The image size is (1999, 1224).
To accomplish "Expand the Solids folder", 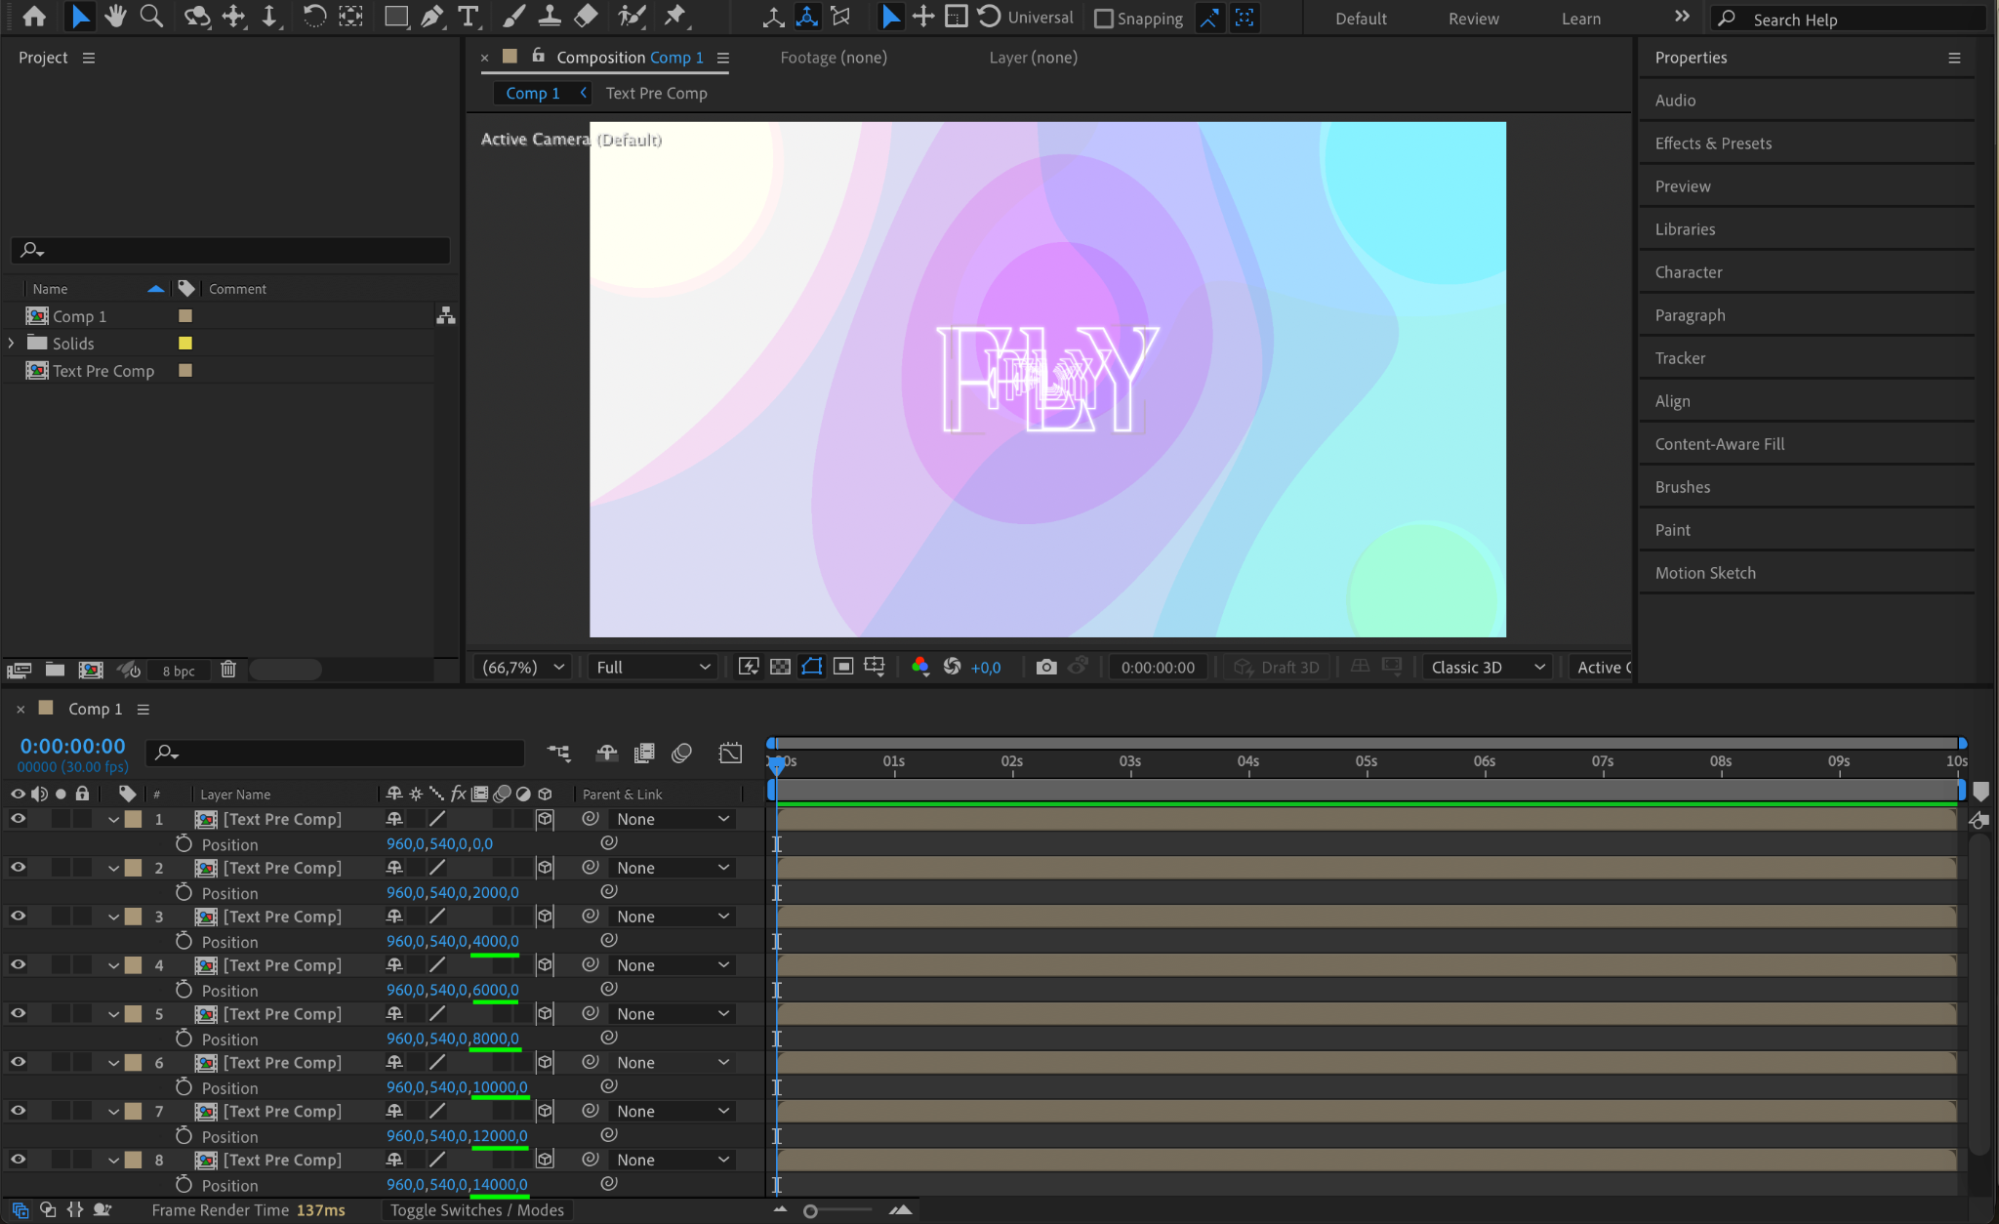I will [11, 343].
